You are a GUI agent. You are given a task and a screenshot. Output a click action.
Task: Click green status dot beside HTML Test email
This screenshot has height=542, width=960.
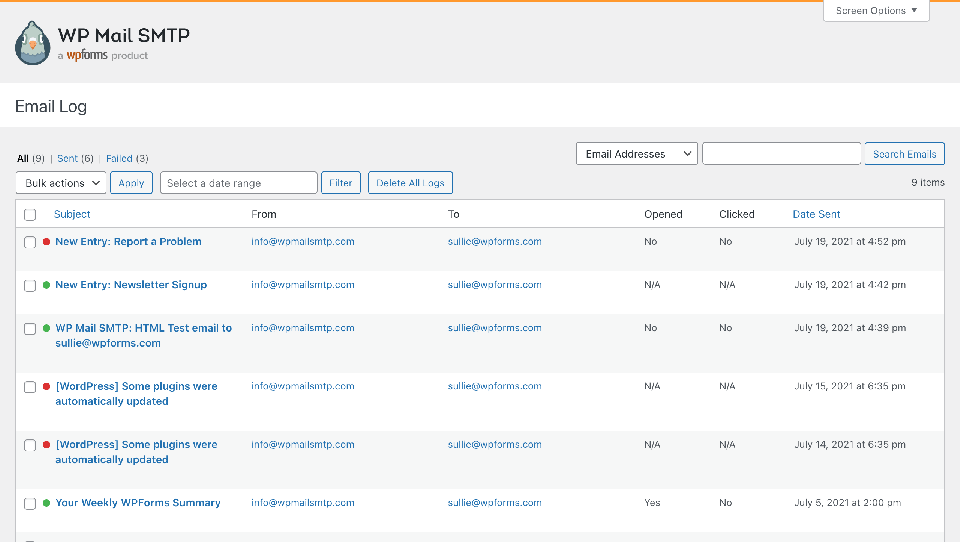(x=46, y=328)
